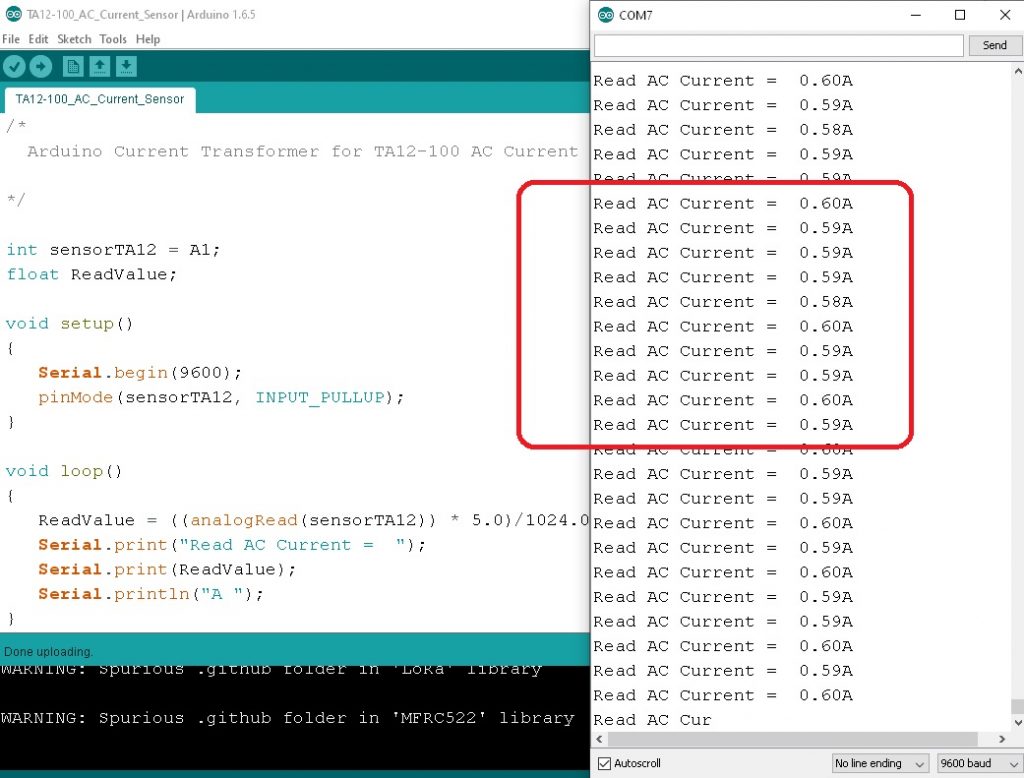Click the Arduino logo in the COM7 title bar

pos(605,15)
